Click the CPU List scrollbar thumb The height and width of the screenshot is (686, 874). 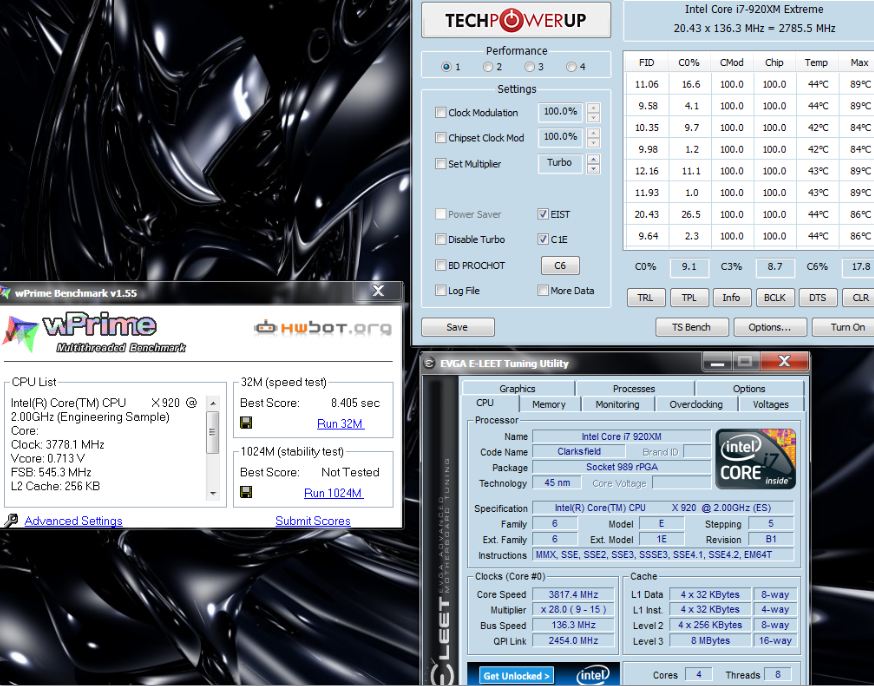(212, 432)
